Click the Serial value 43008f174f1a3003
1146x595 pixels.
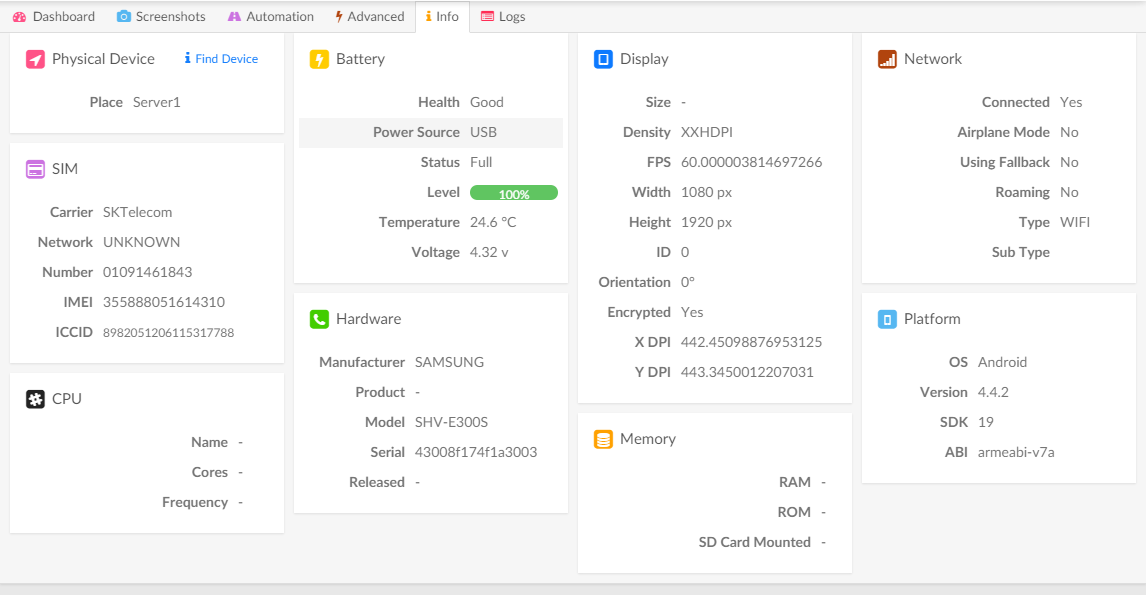click(476, 452)
